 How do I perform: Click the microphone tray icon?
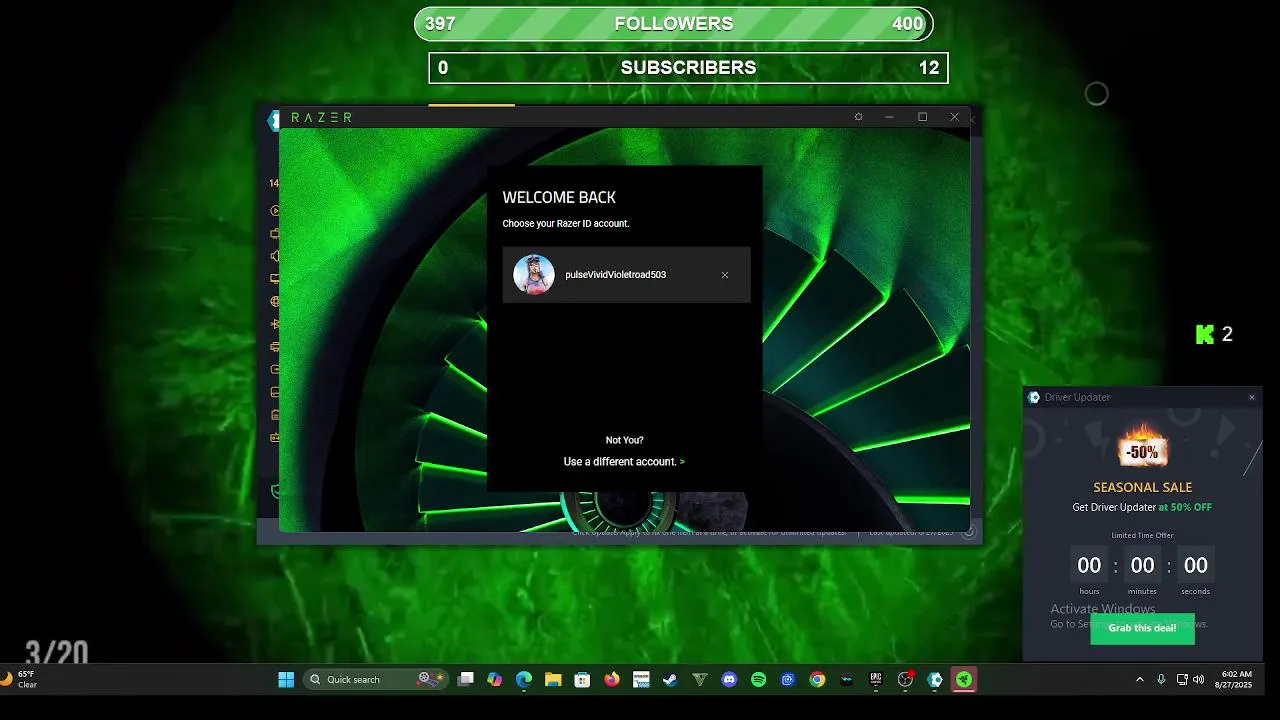point(1161,680)
